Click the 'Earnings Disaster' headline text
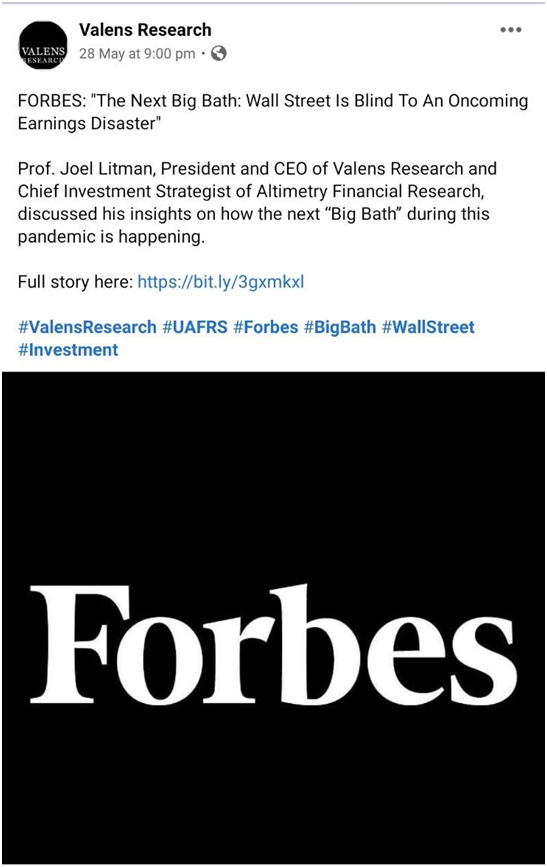 (x=89, y=123)
